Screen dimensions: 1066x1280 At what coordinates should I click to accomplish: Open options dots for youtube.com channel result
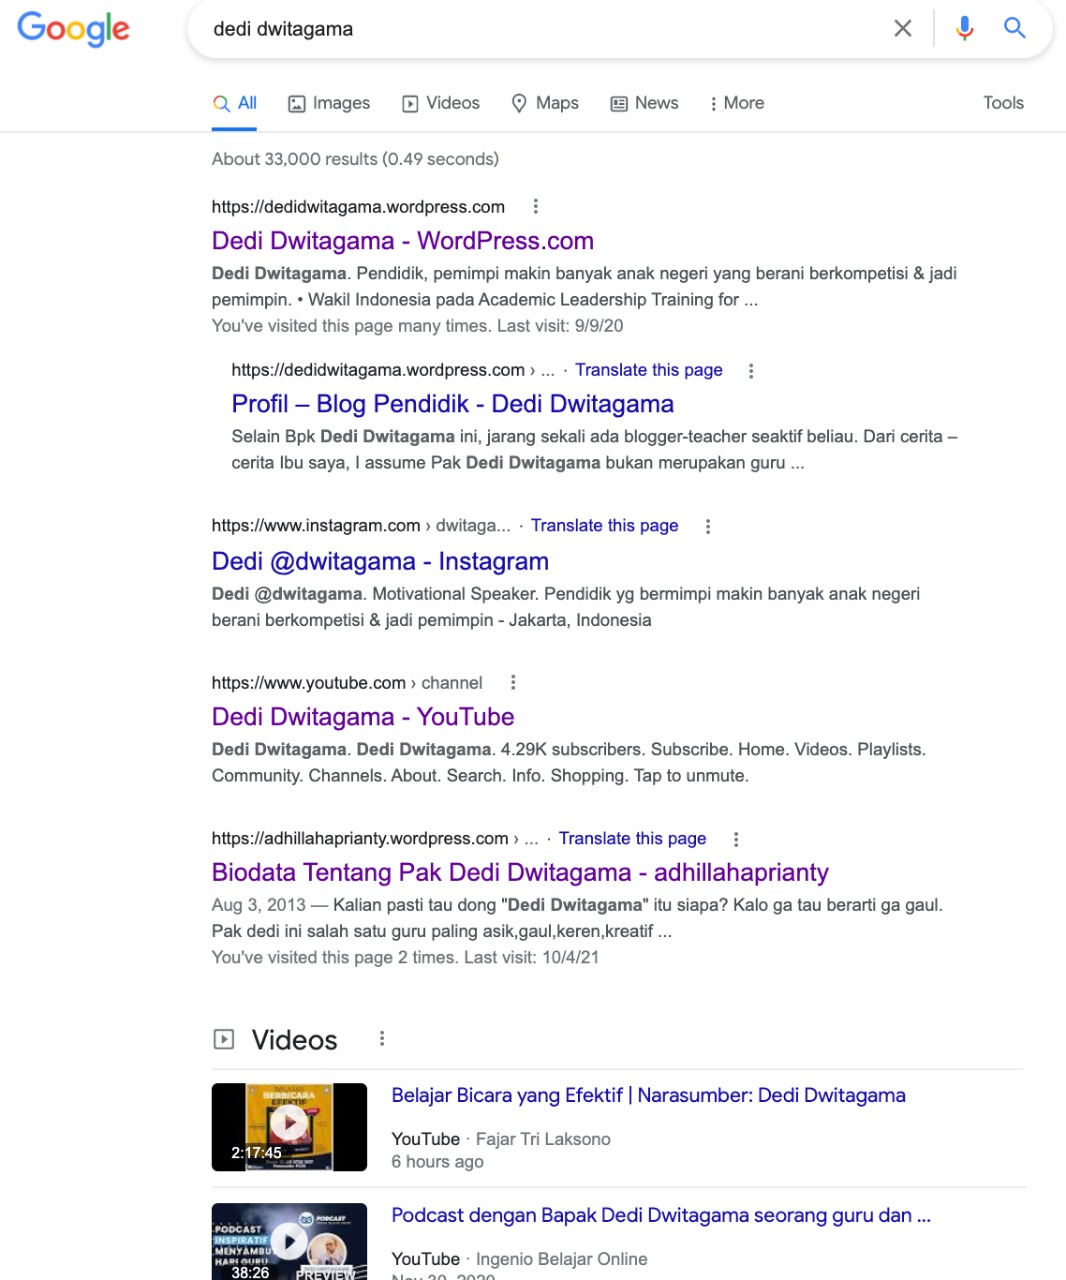coord(513,683)
